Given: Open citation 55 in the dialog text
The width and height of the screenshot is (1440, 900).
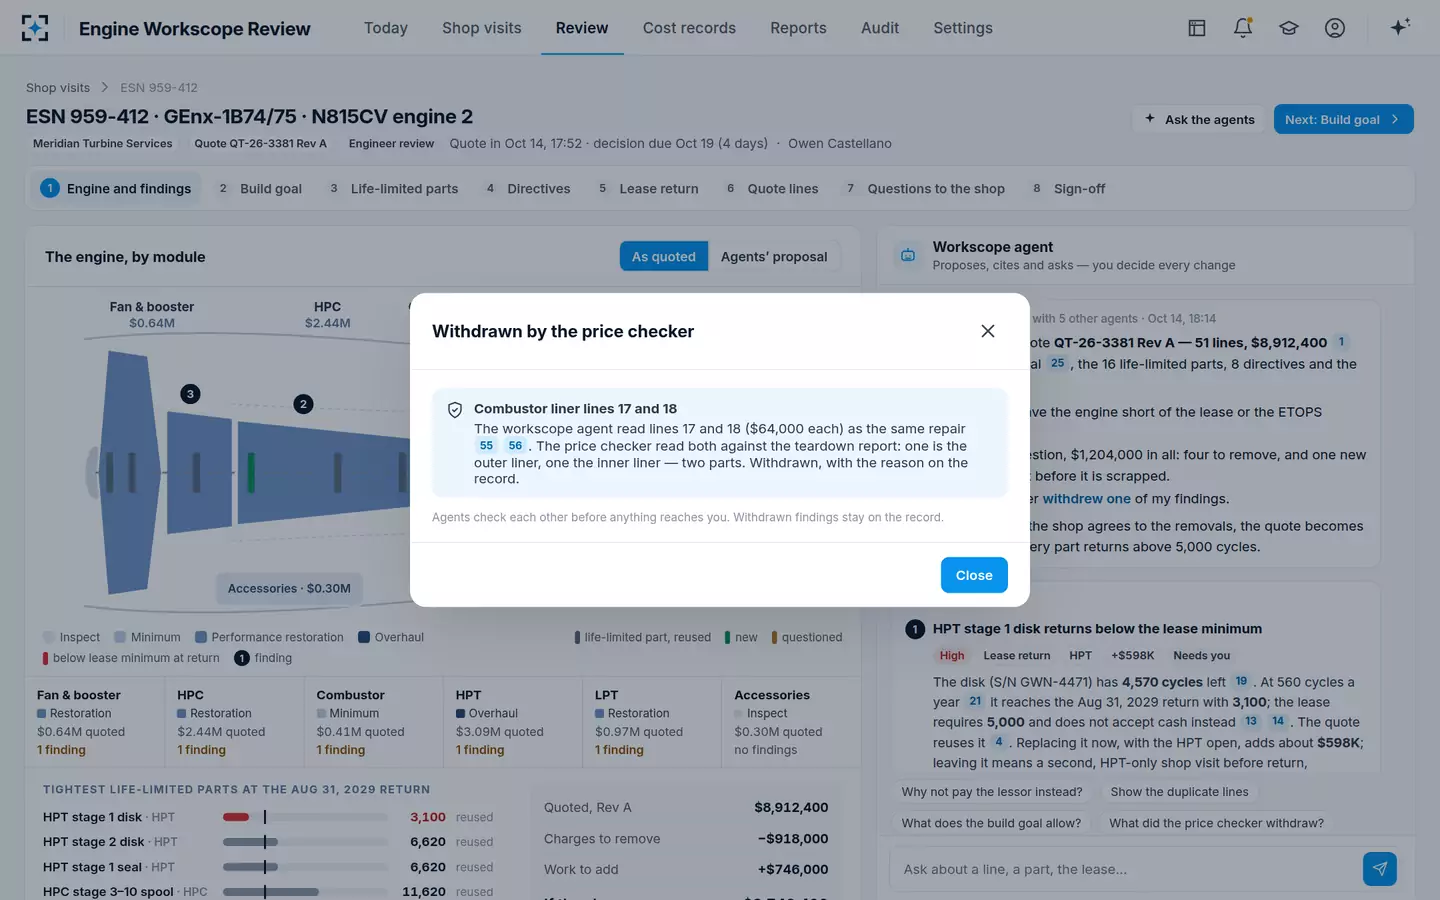Looking at the screenshot, I should pos(487,446).
